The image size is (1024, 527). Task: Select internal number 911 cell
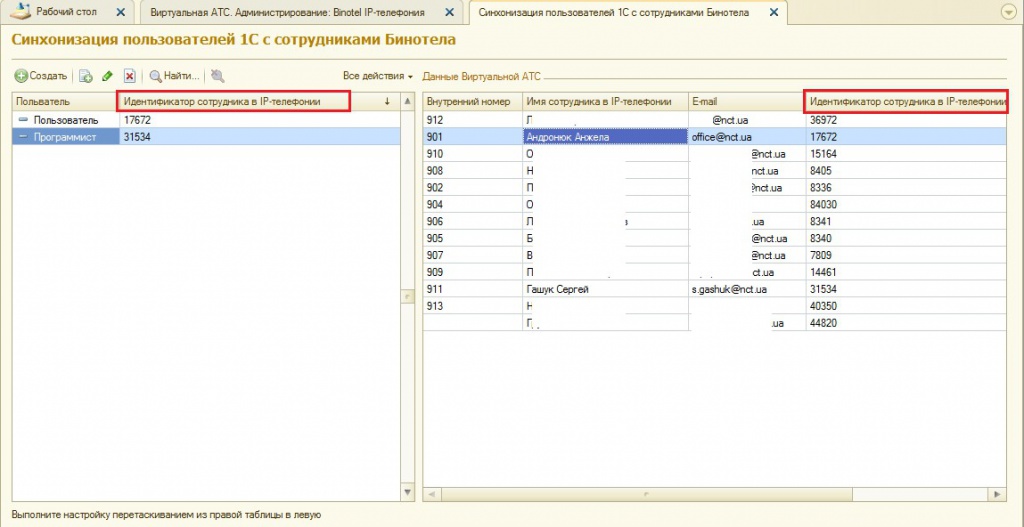[473, 289]
